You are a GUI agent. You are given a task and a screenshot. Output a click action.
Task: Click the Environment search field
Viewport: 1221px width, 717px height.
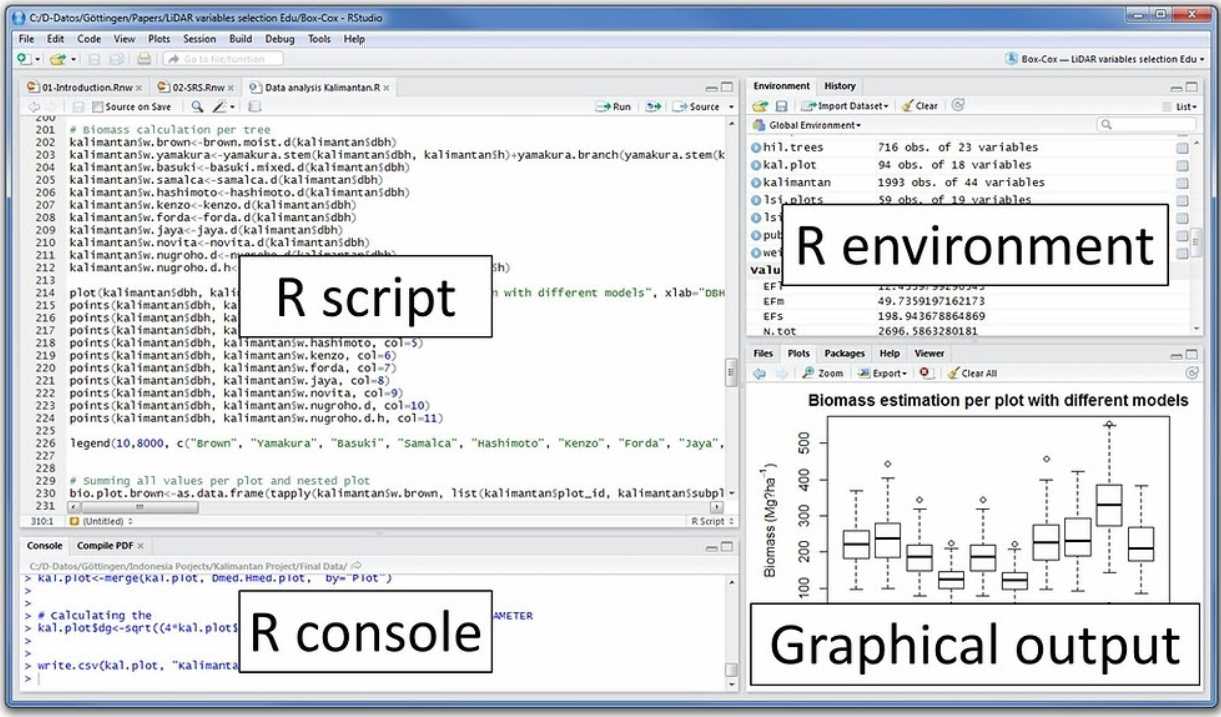[x=1147, y=125]
